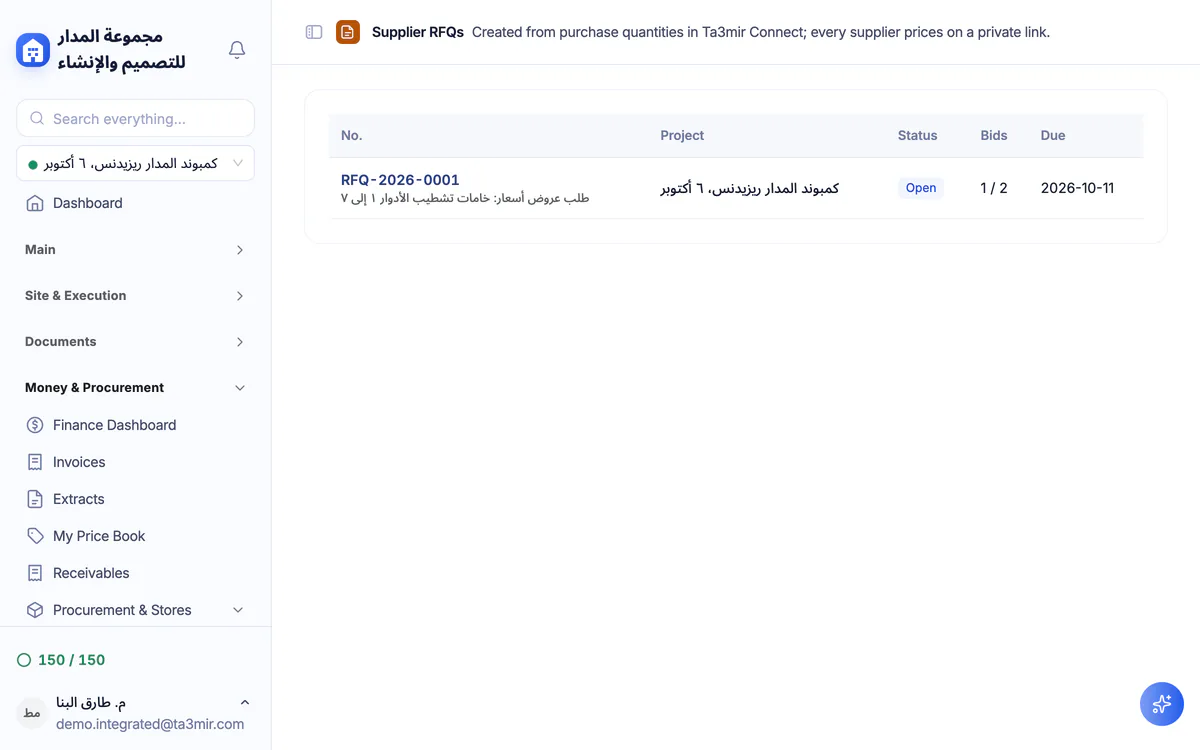1200x750 pixels.
Task: Click the usage quota circle icon
Action: click(x=24, y=660)
